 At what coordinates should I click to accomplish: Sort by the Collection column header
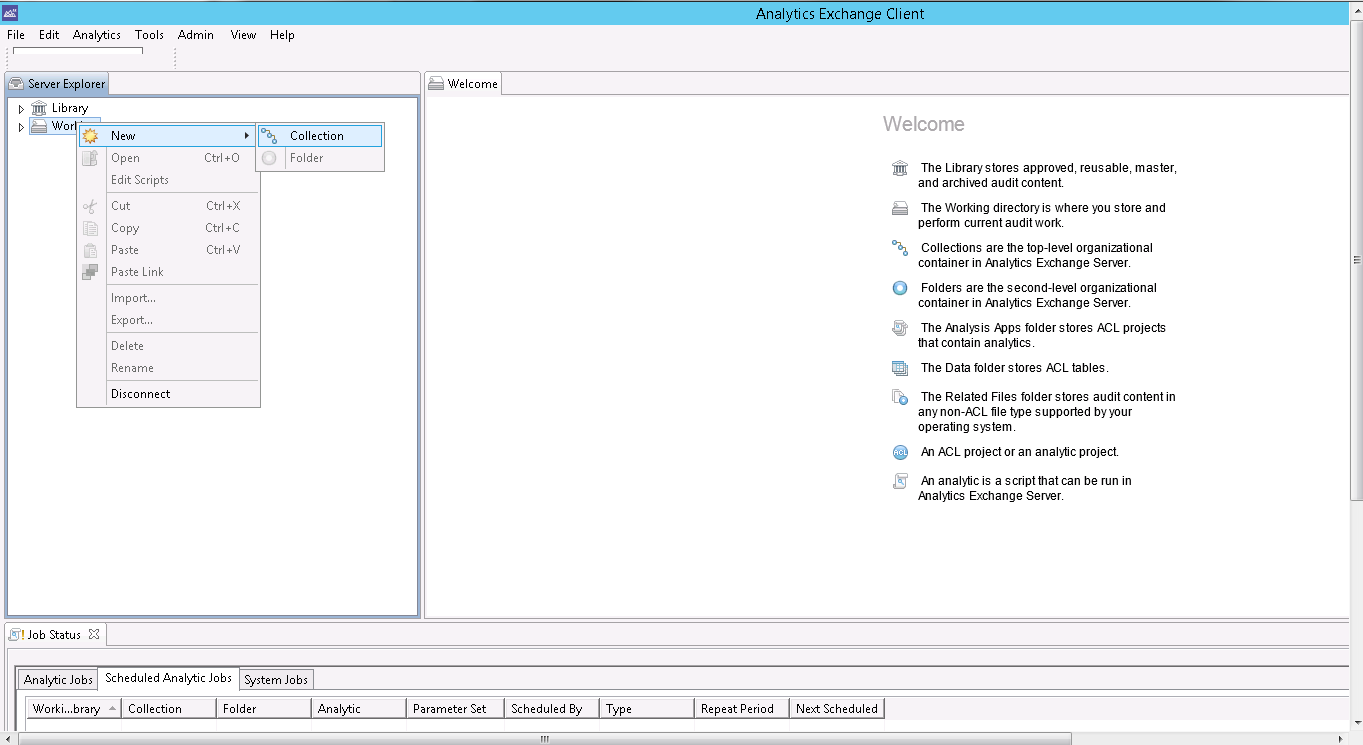tap(169, 709)
